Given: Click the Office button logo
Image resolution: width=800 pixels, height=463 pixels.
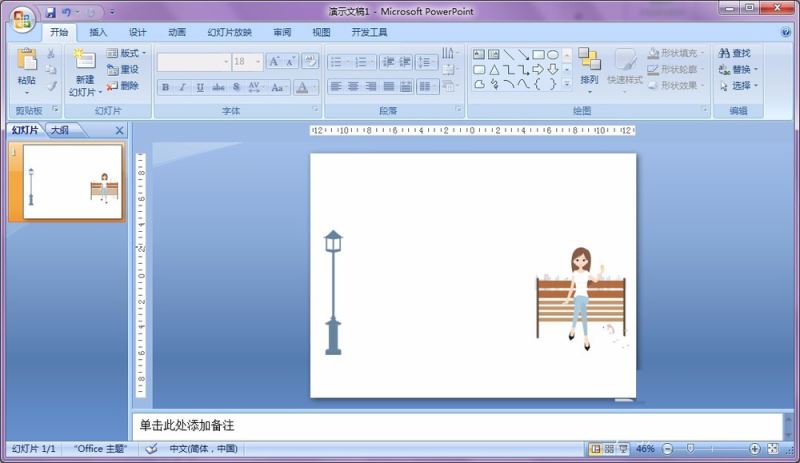Looking at the screenshot, I should point(21,21).
